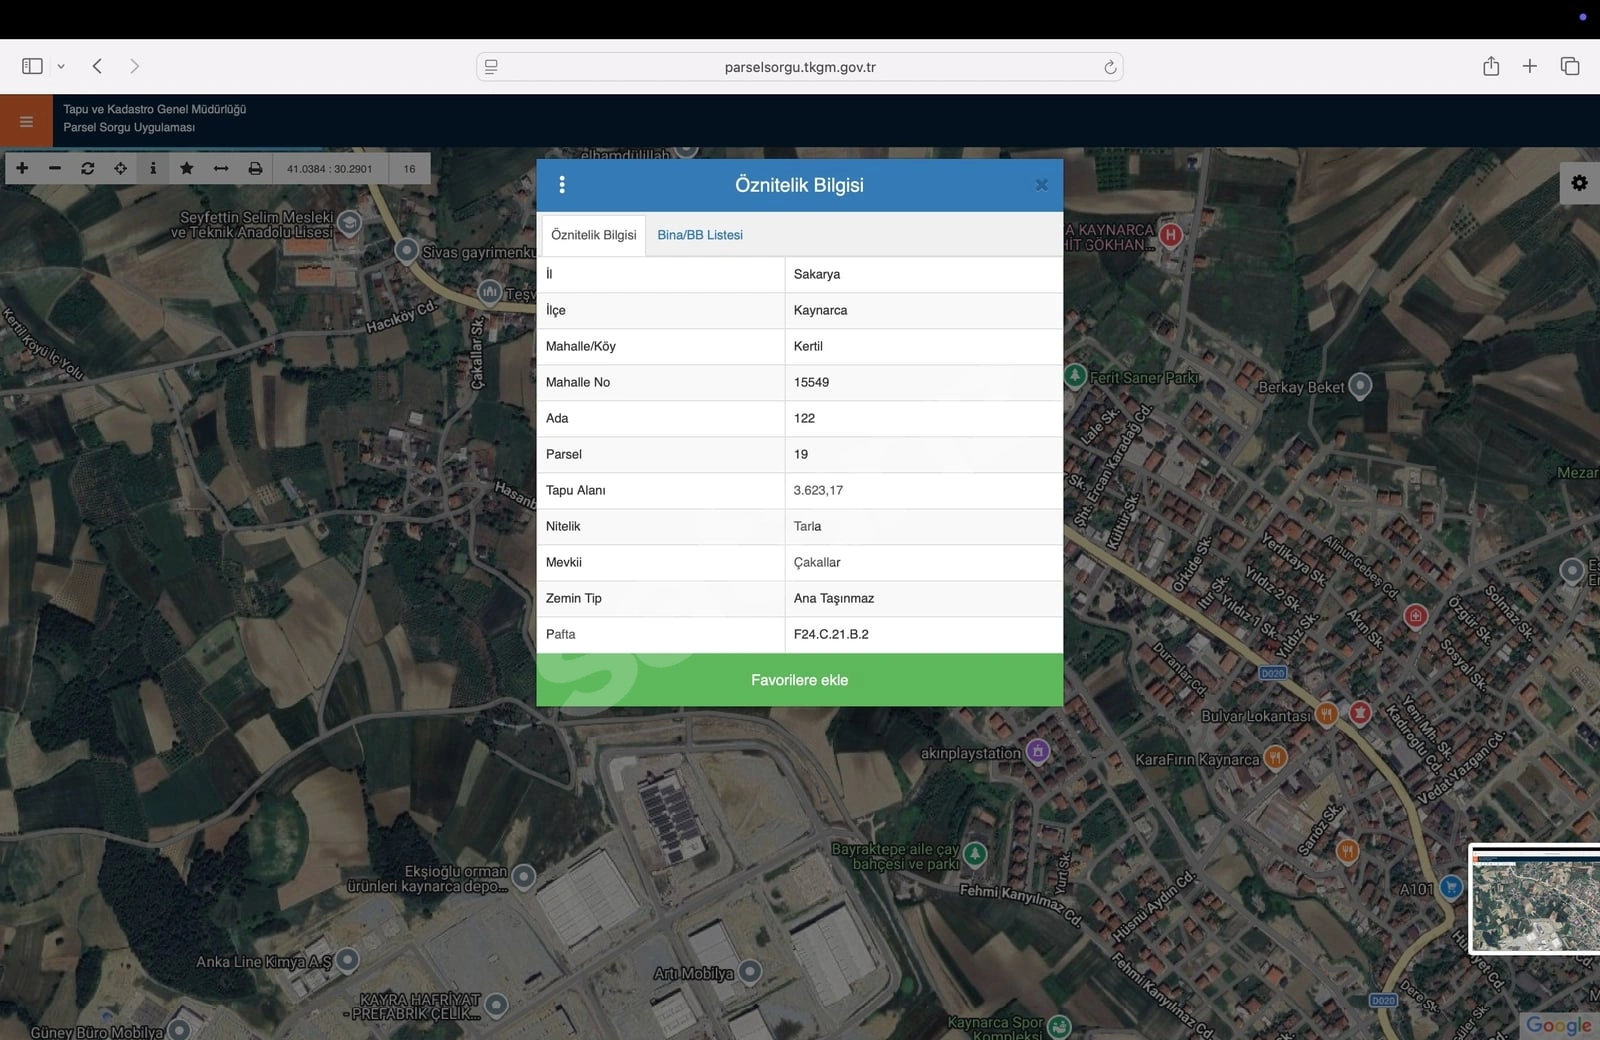Select the Kaynarca Spor Kompleksi marker
The image size is (1600, 1040).
[x=1059, y=1026]
